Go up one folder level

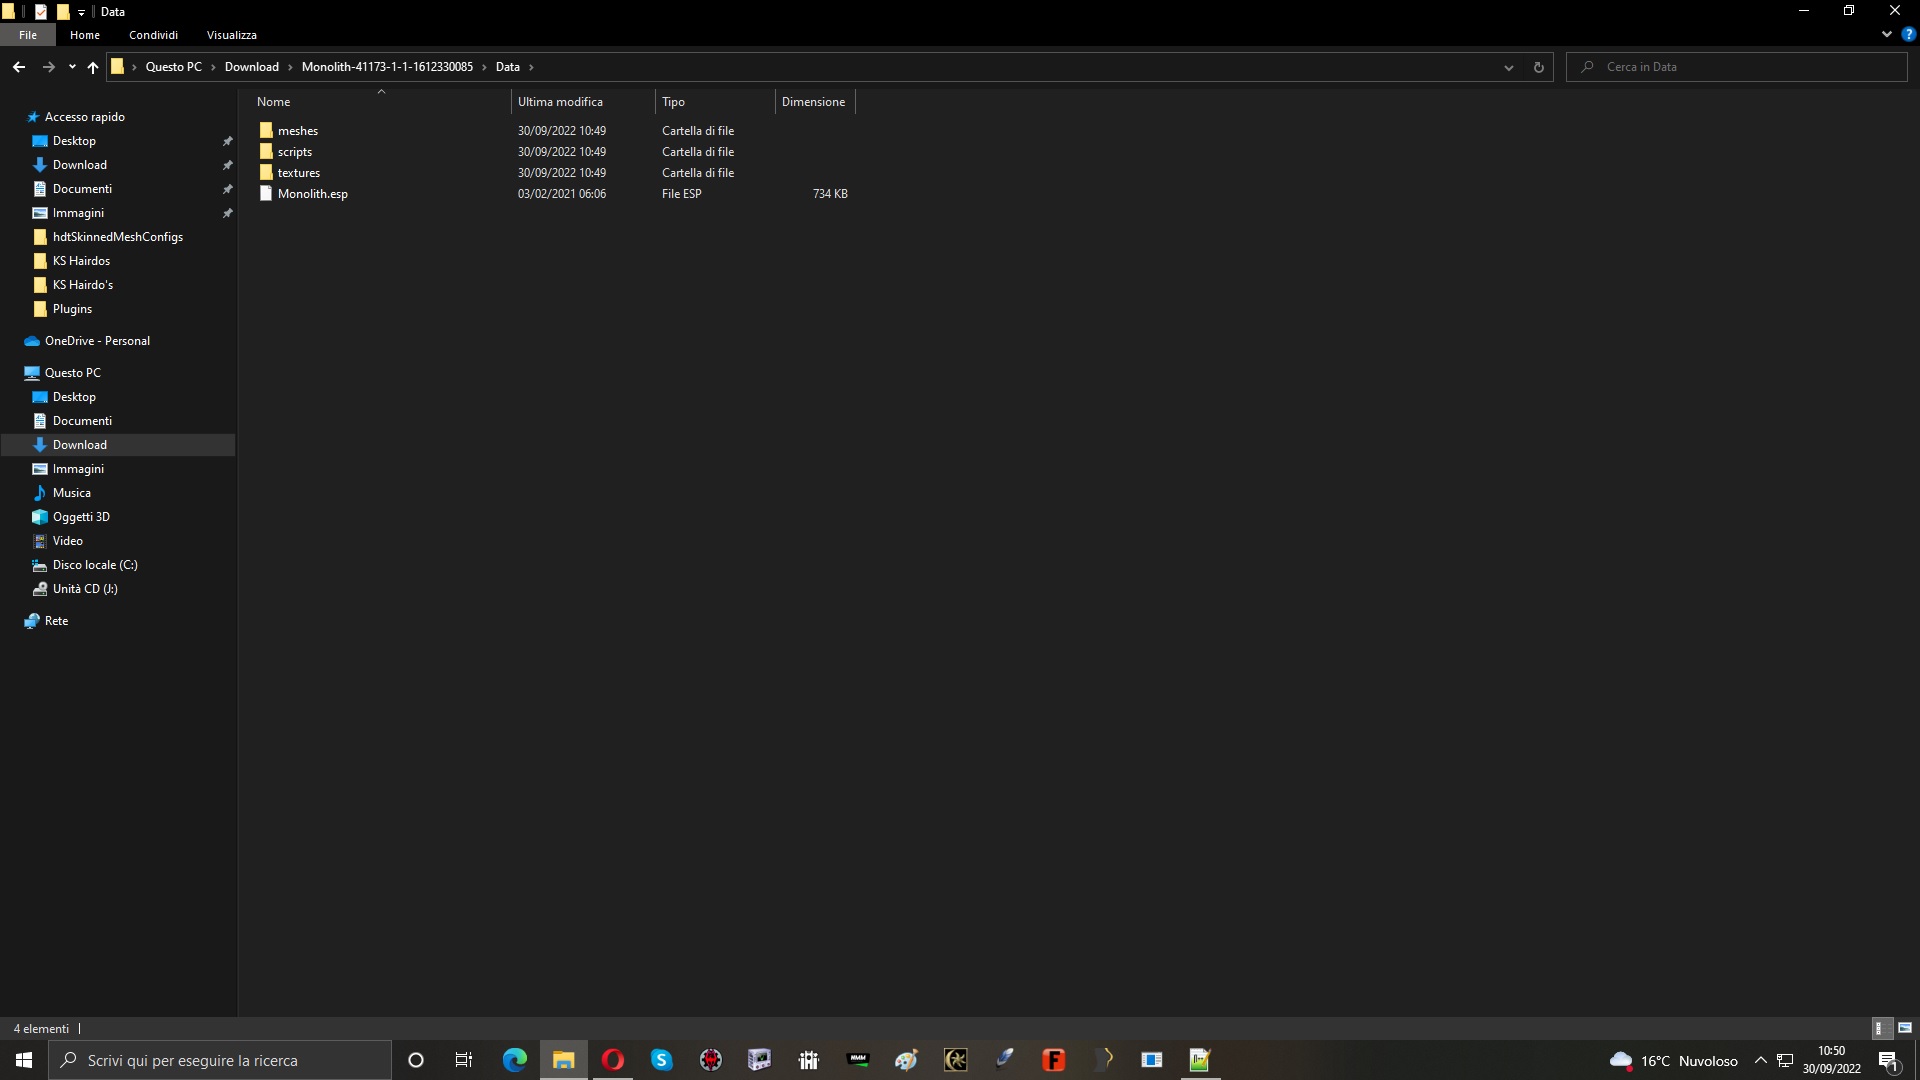[x=93, y=67]
